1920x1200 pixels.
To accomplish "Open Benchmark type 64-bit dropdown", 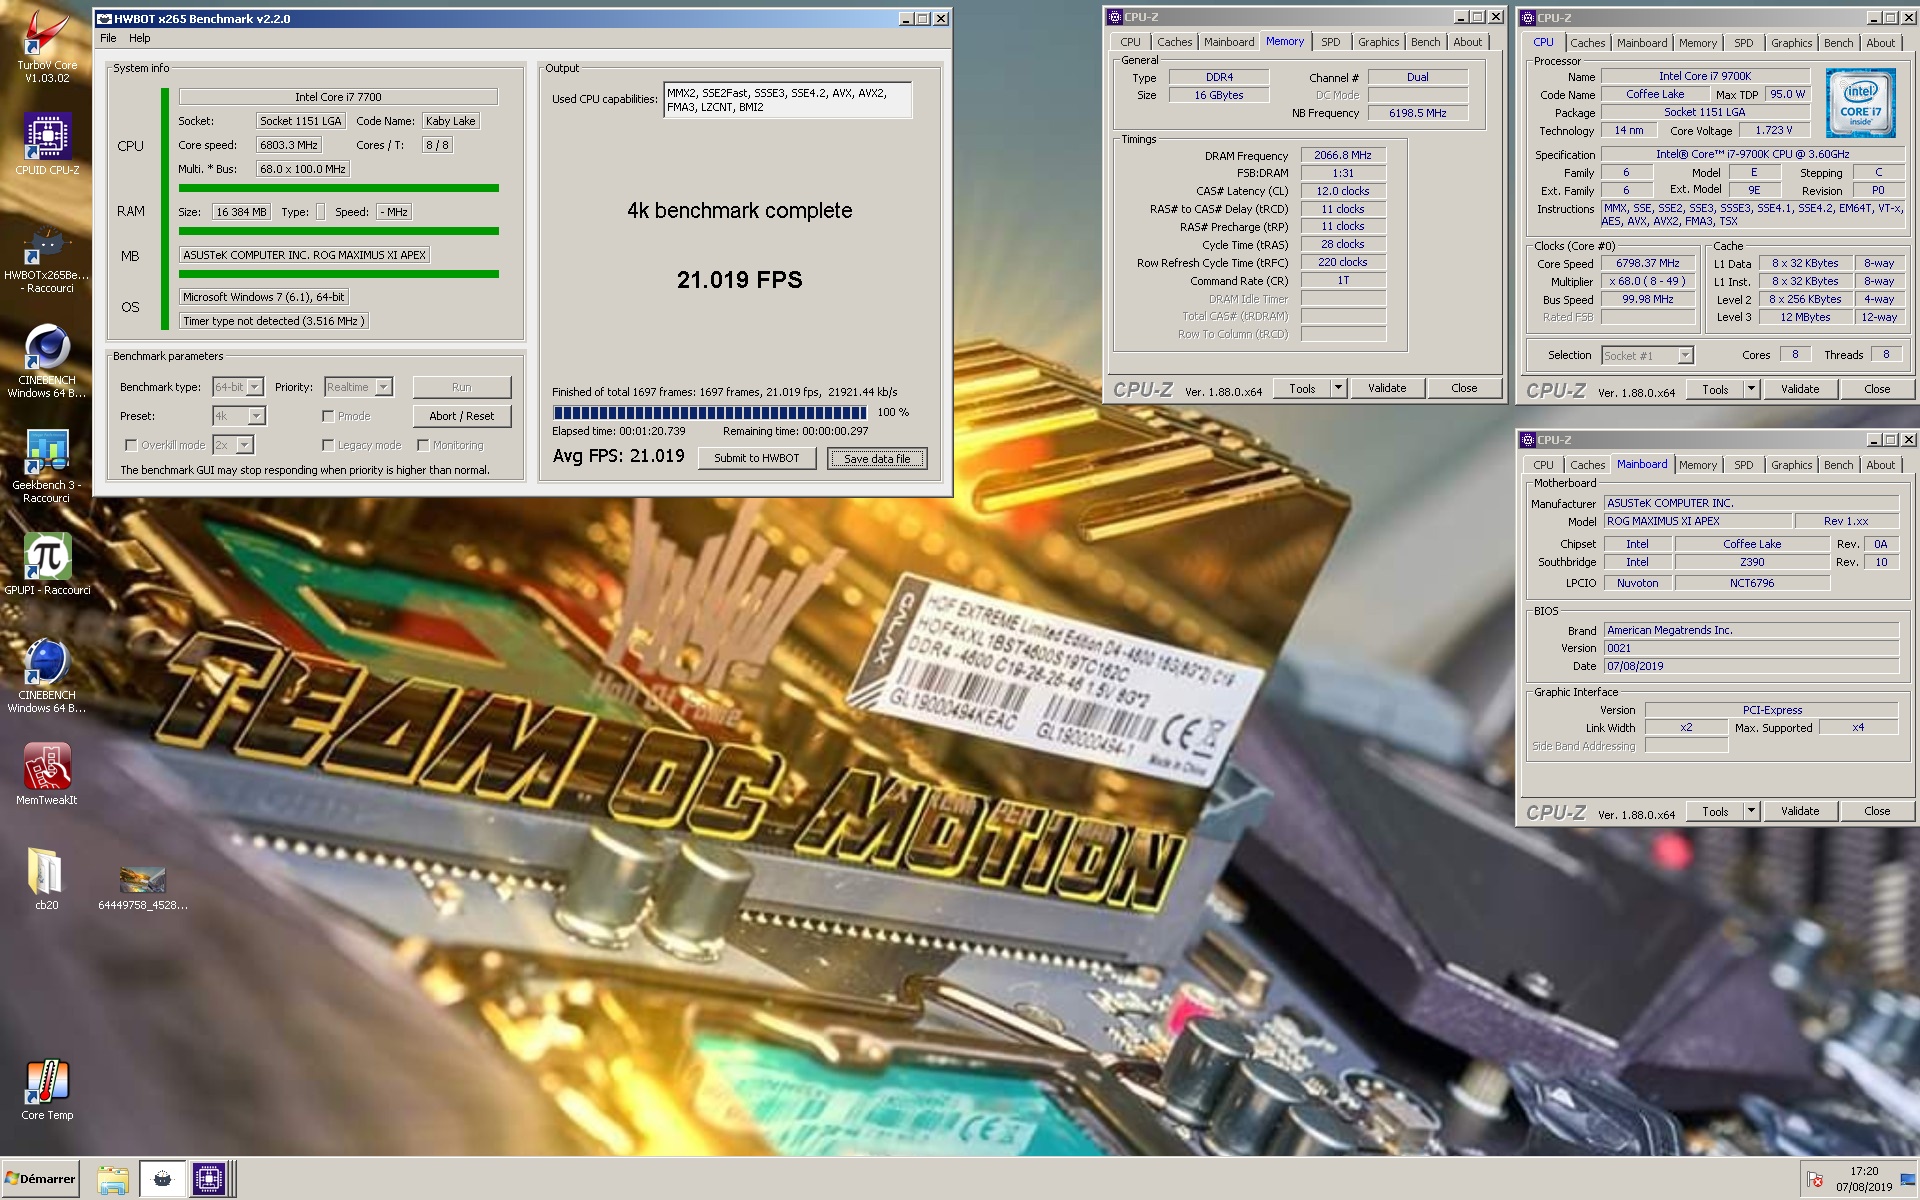I will 238,387.
